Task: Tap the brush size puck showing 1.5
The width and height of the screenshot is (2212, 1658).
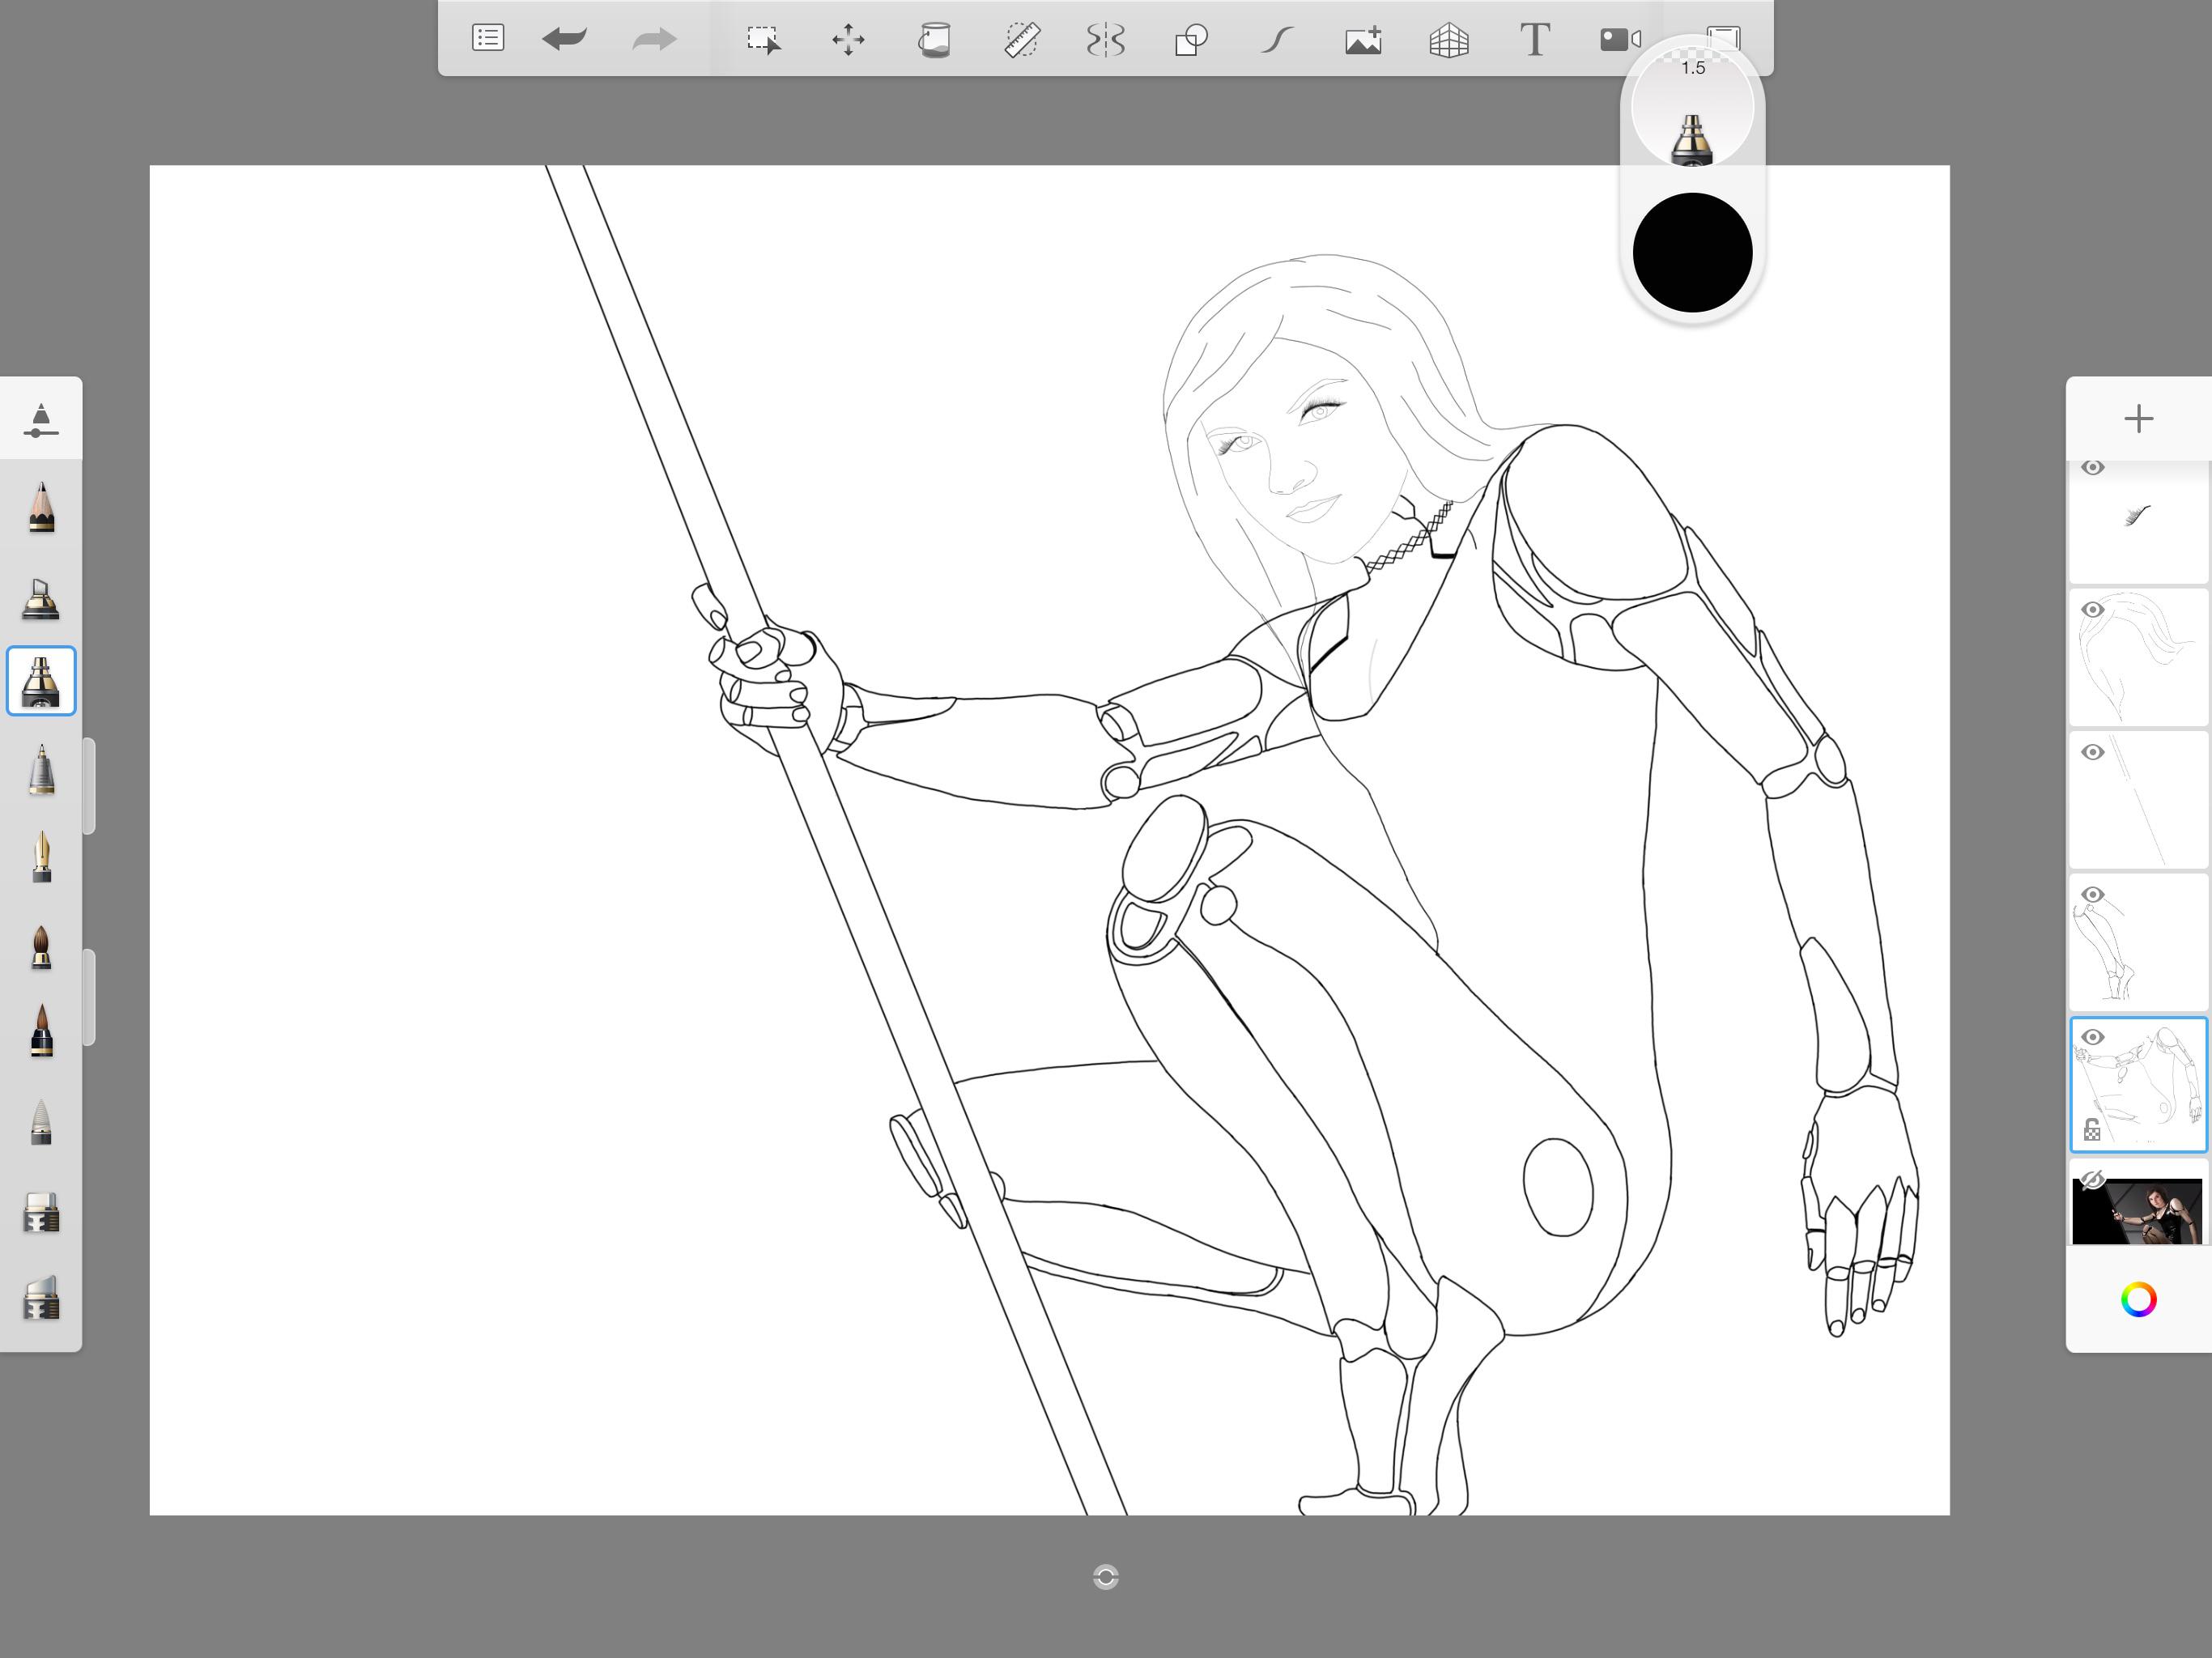Action: (x=1692, y=105)
